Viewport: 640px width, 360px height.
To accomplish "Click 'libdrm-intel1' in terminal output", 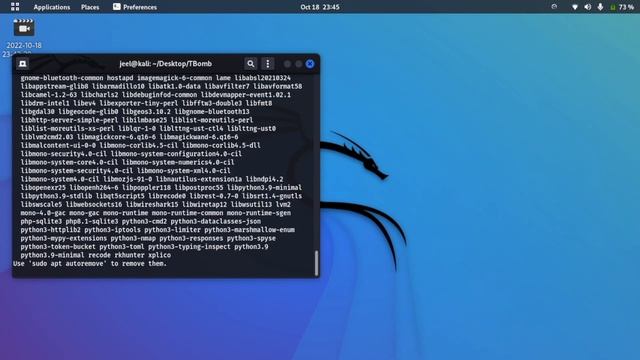I will [x=45, y=103].
